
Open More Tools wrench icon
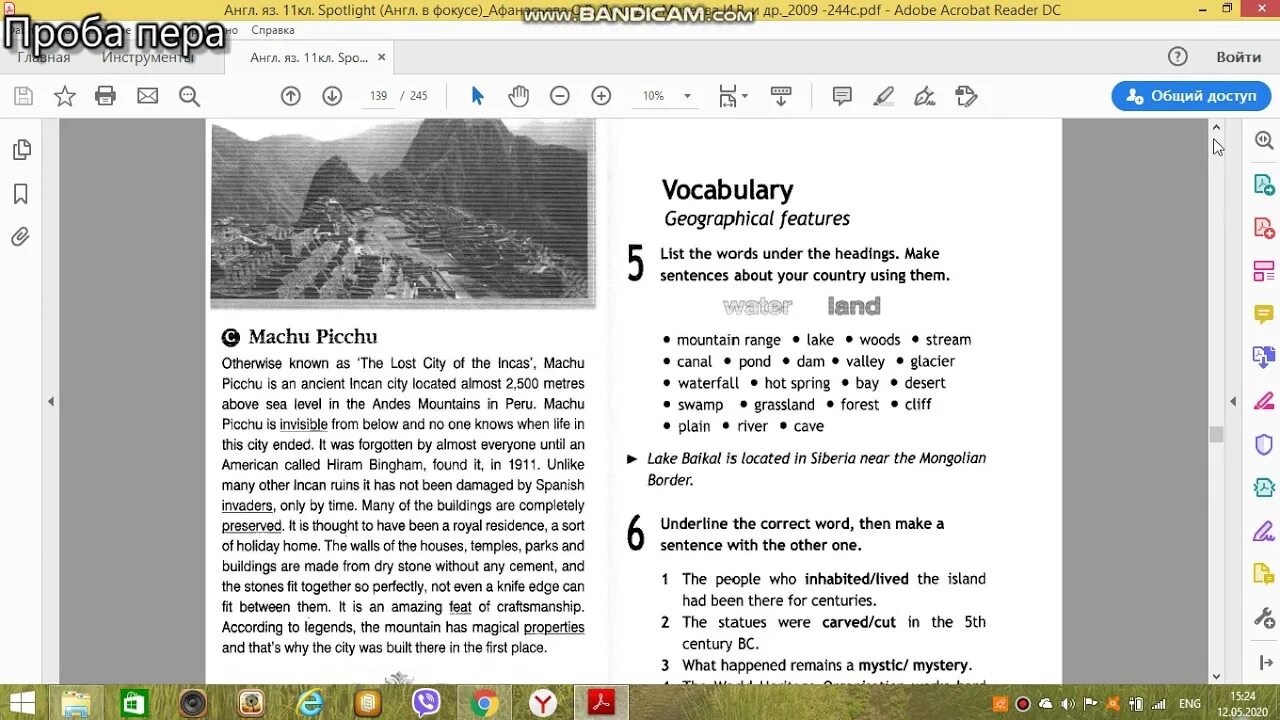(1264, 617)
